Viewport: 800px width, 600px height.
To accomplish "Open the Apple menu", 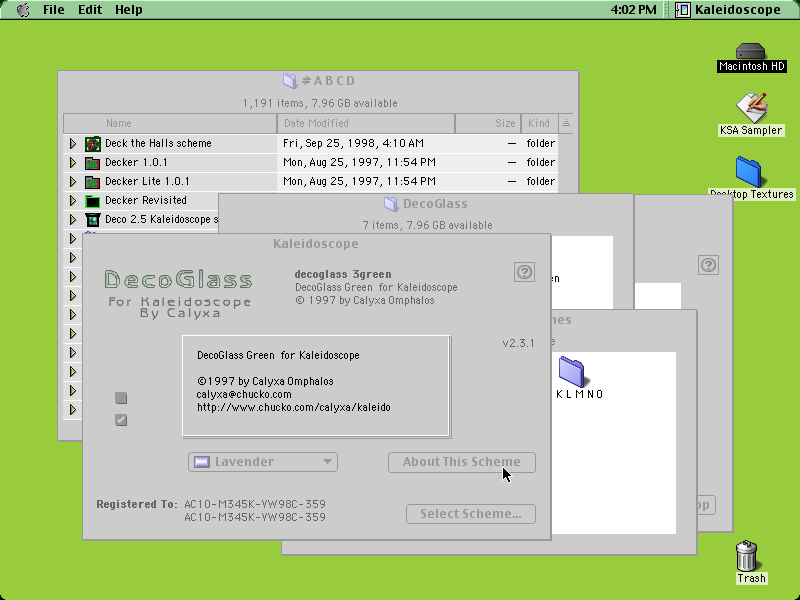I will point(23,10).
